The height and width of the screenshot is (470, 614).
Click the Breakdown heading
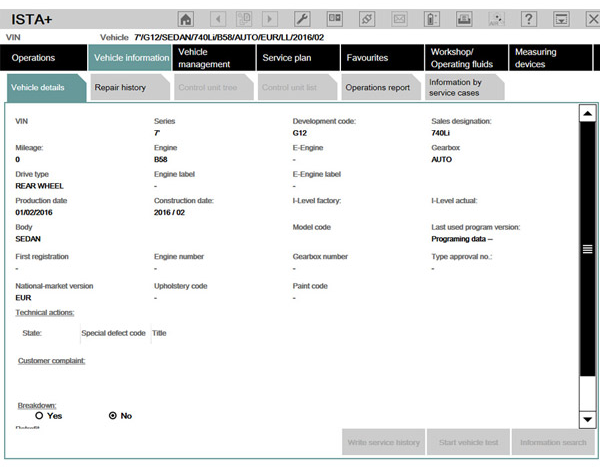point(37,405)
